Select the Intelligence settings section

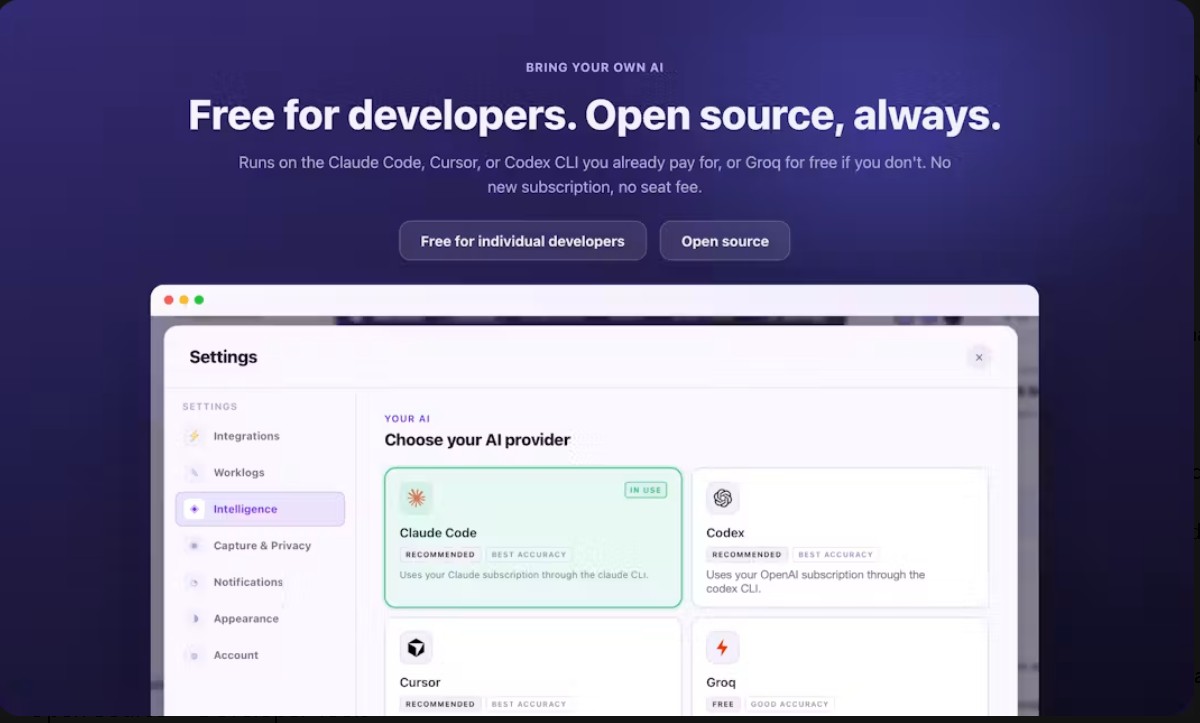pos(260,509)
